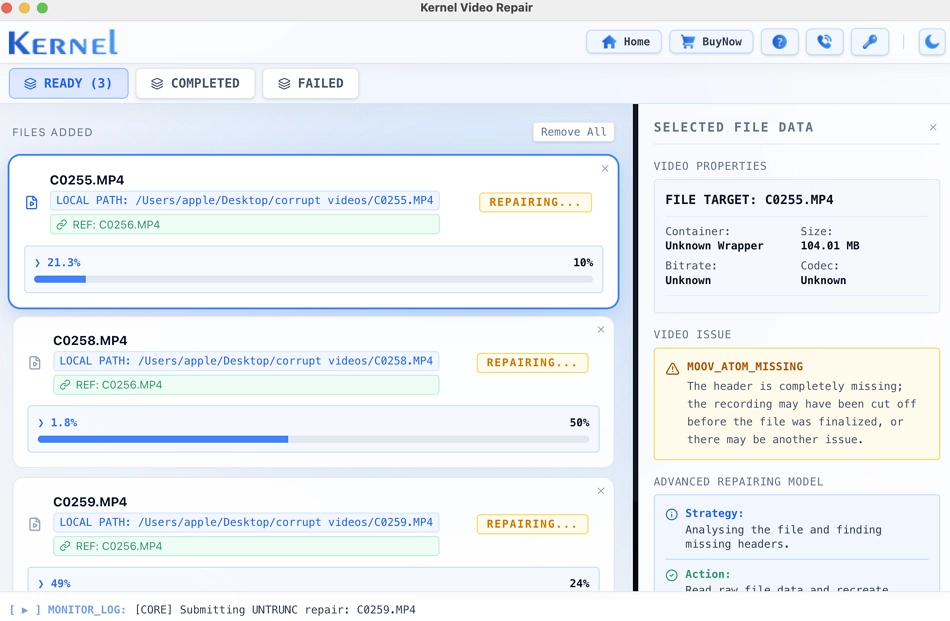Click the MONITOR_LOG play arrow icon

(x=25, y=610)
